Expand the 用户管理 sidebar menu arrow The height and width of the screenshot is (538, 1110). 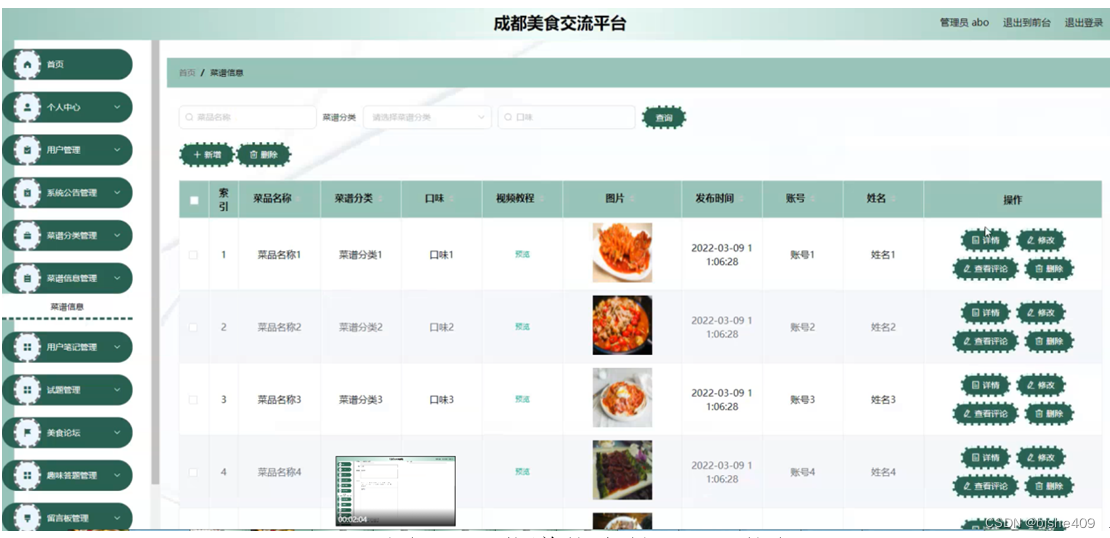click(118, 150)
